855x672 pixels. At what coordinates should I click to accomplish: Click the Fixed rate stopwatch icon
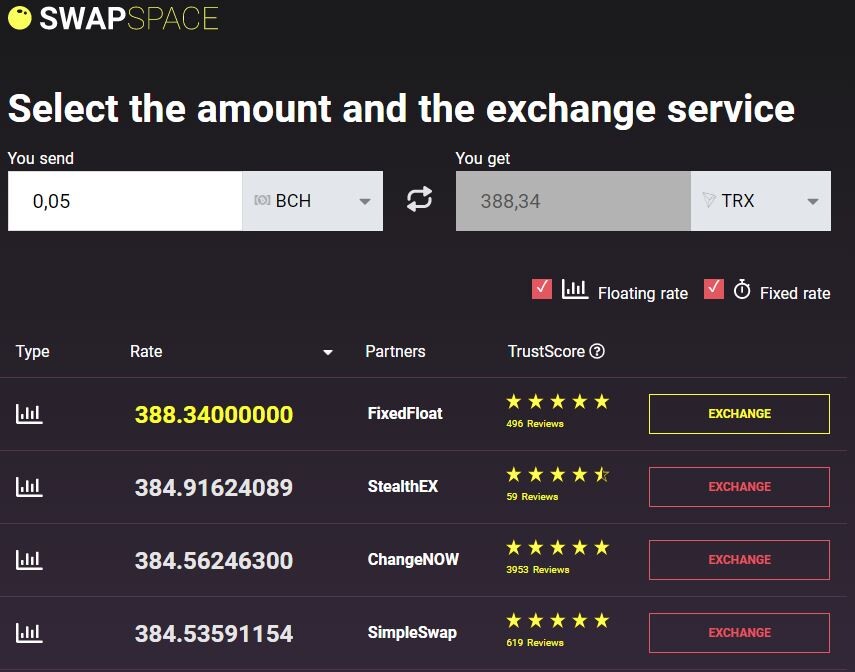pyautogui.click(x=742, y=289)
